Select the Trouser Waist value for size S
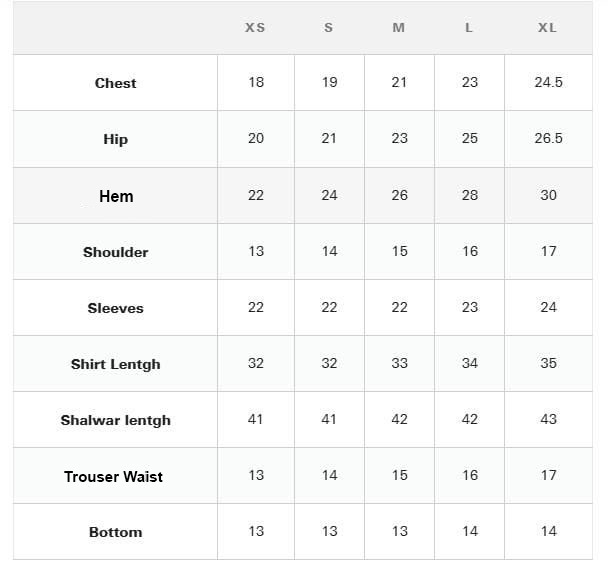The width and height of the screenshot is (608, 566). tap(329, 475)
